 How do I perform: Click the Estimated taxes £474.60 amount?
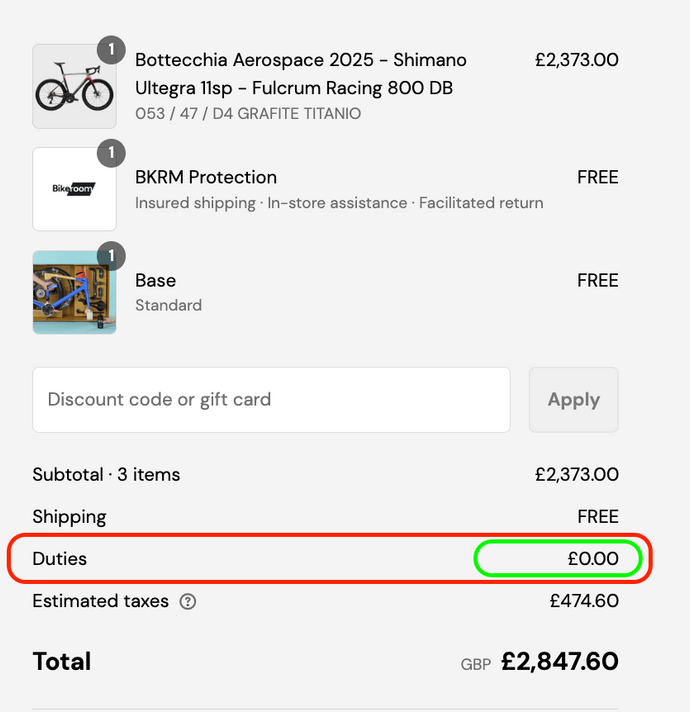coord(584,601)
